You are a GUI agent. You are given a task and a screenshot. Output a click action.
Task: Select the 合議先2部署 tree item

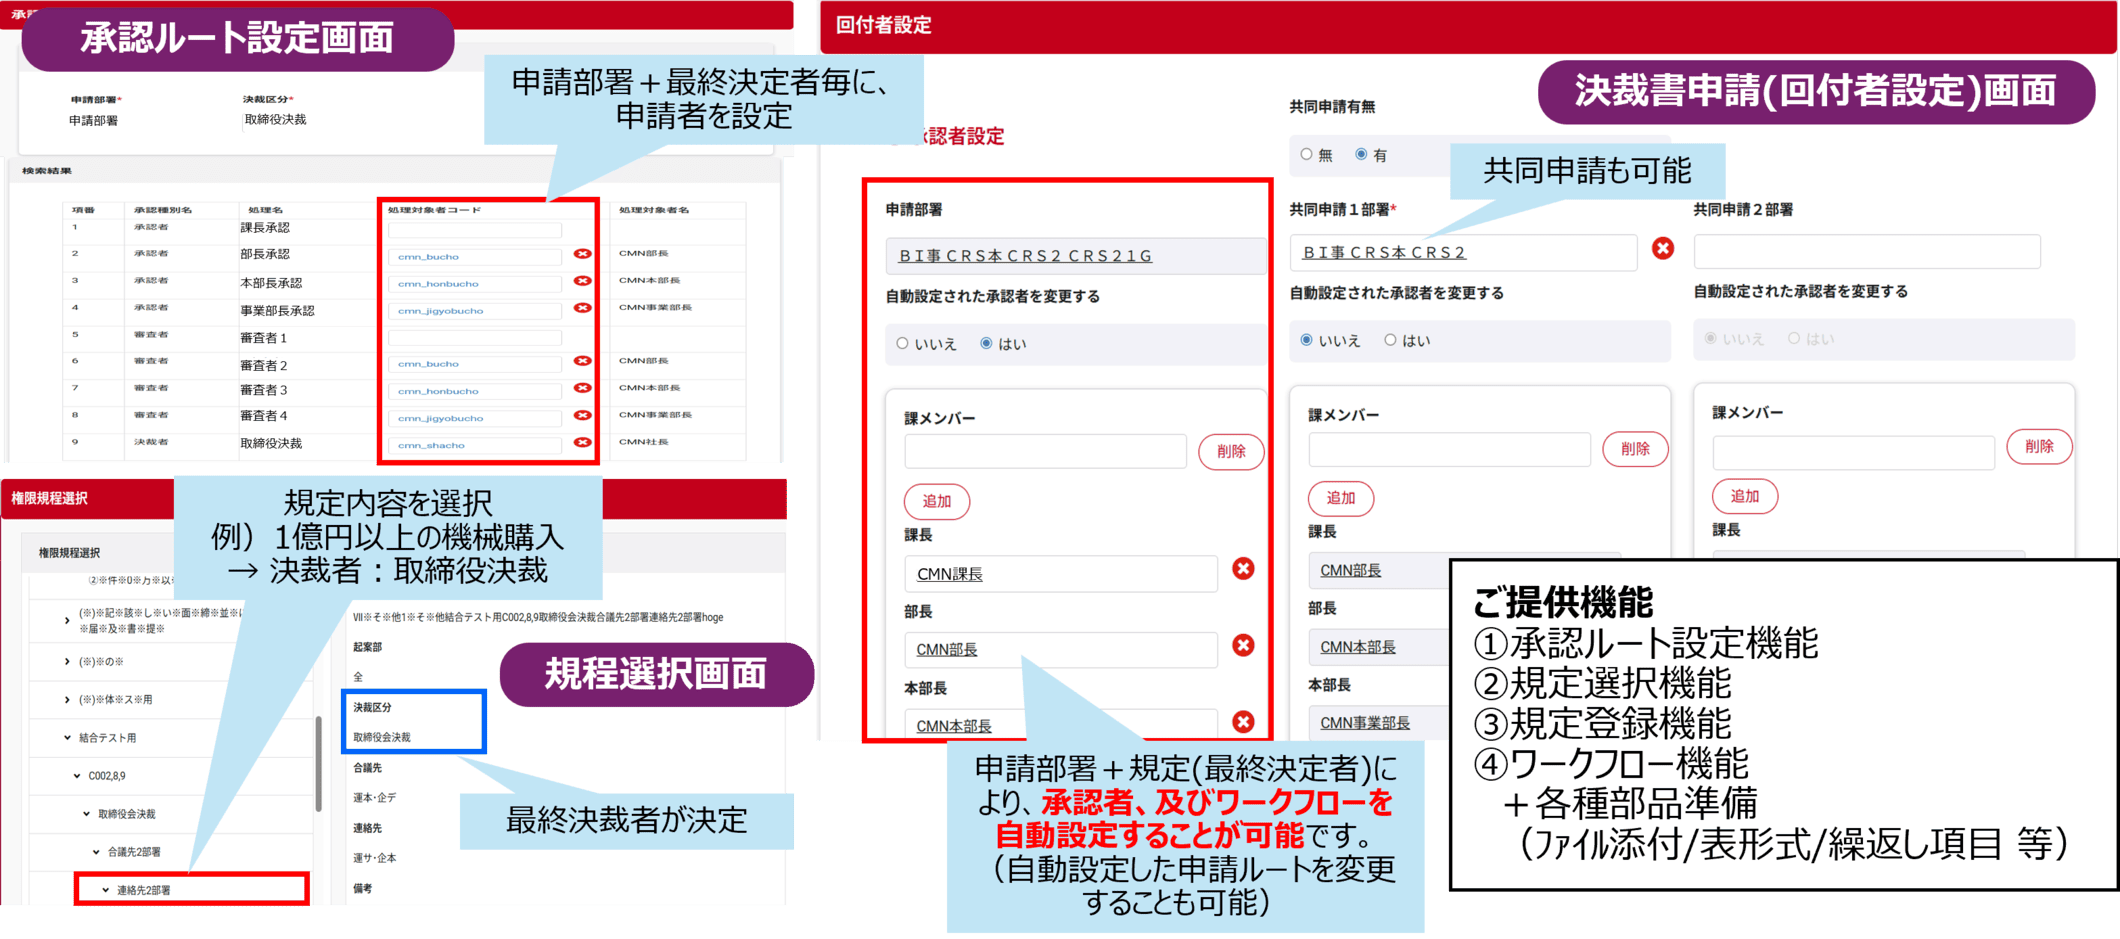point(134,852)
